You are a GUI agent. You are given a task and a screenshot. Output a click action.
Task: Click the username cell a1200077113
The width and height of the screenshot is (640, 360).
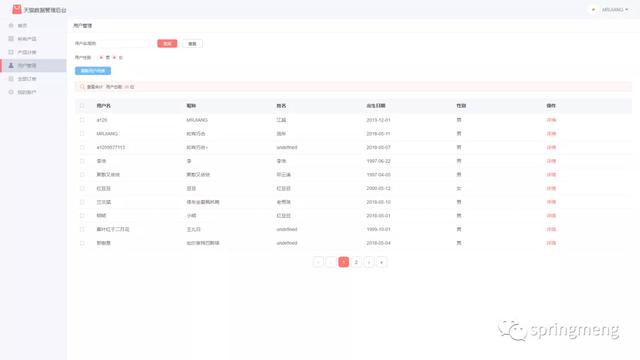111,147
